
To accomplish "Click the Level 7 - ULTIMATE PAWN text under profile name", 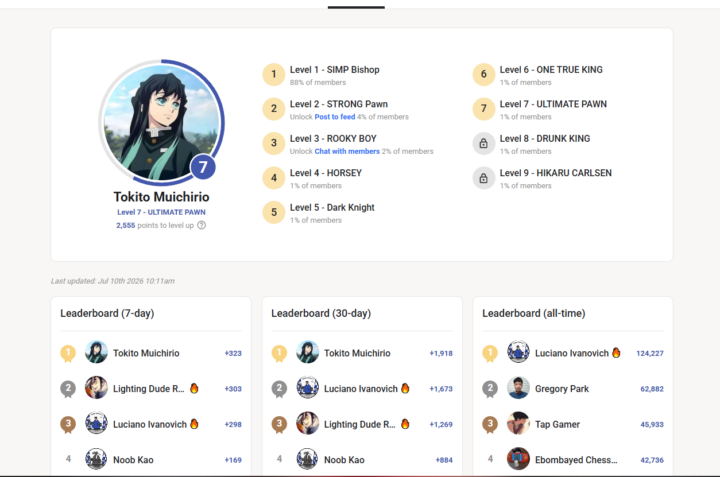I will click(161, 212).
